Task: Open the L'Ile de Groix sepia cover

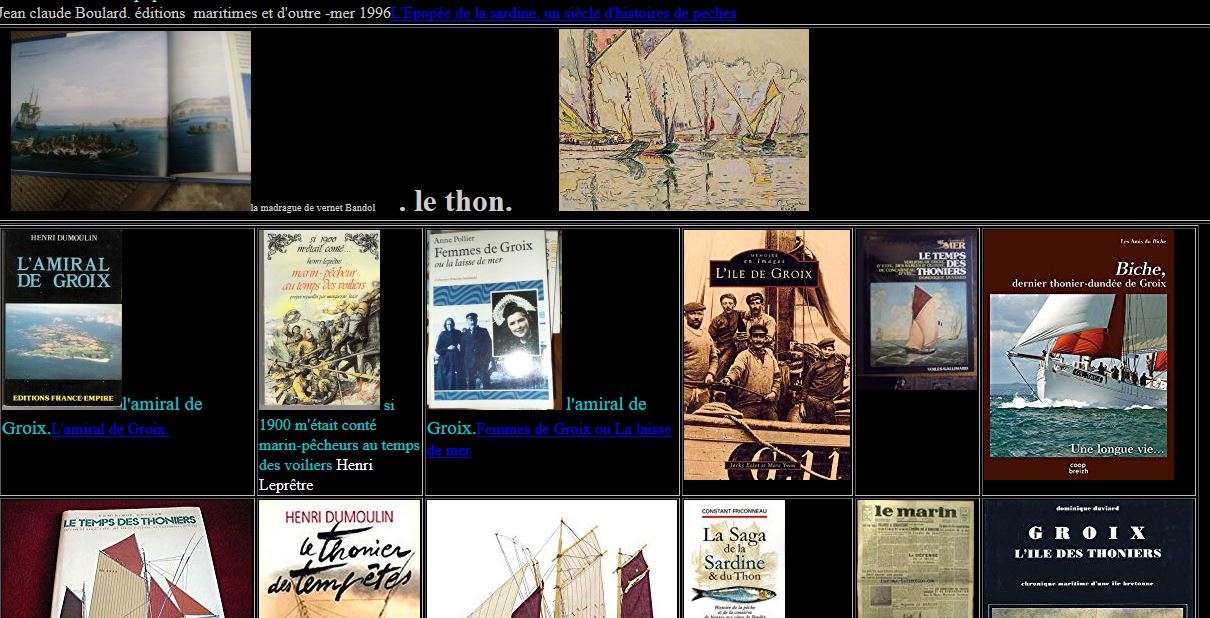Action: [x=767, y=355]
